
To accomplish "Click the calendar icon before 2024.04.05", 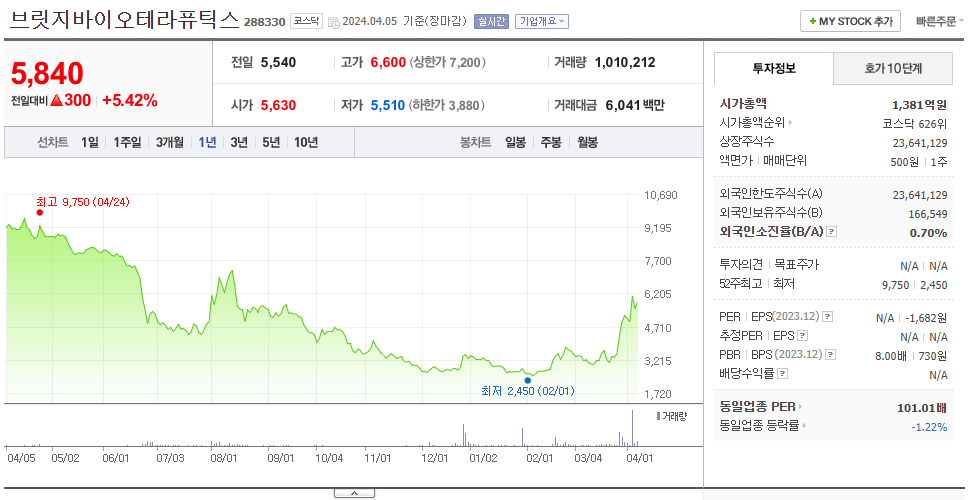I will coord(333,22).
